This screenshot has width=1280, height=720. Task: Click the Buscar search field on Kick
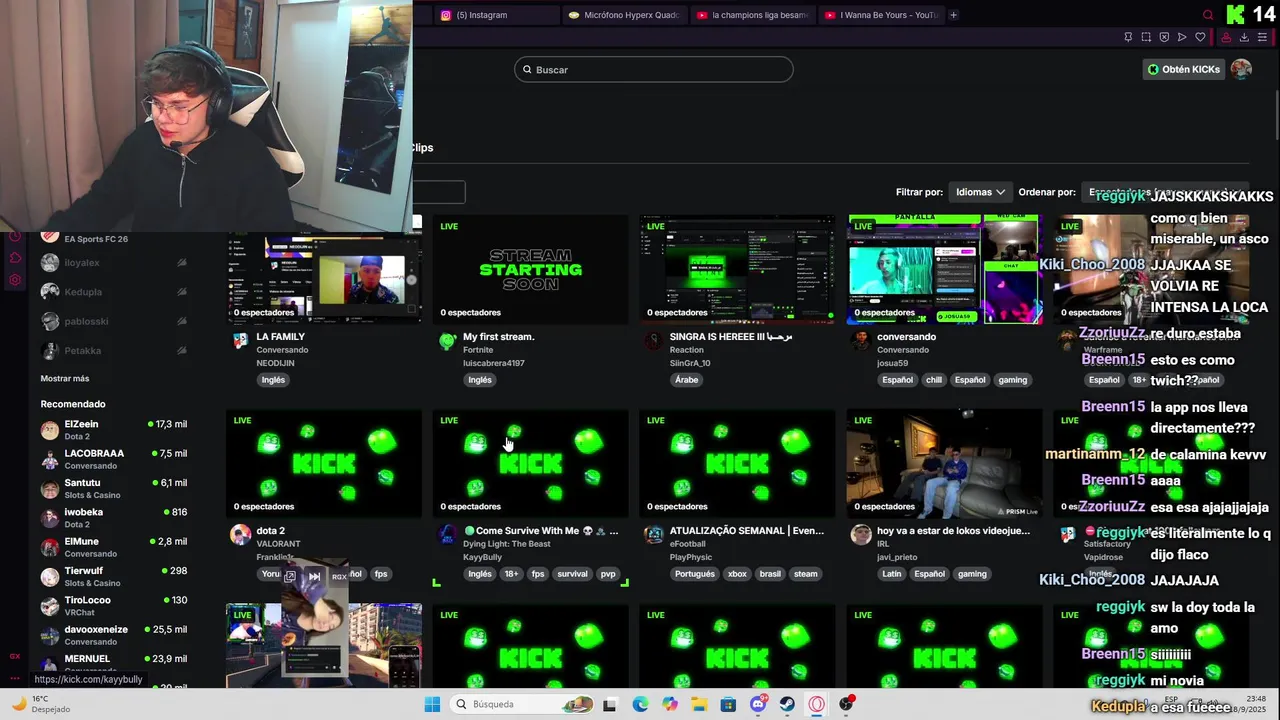click(654, 69)
